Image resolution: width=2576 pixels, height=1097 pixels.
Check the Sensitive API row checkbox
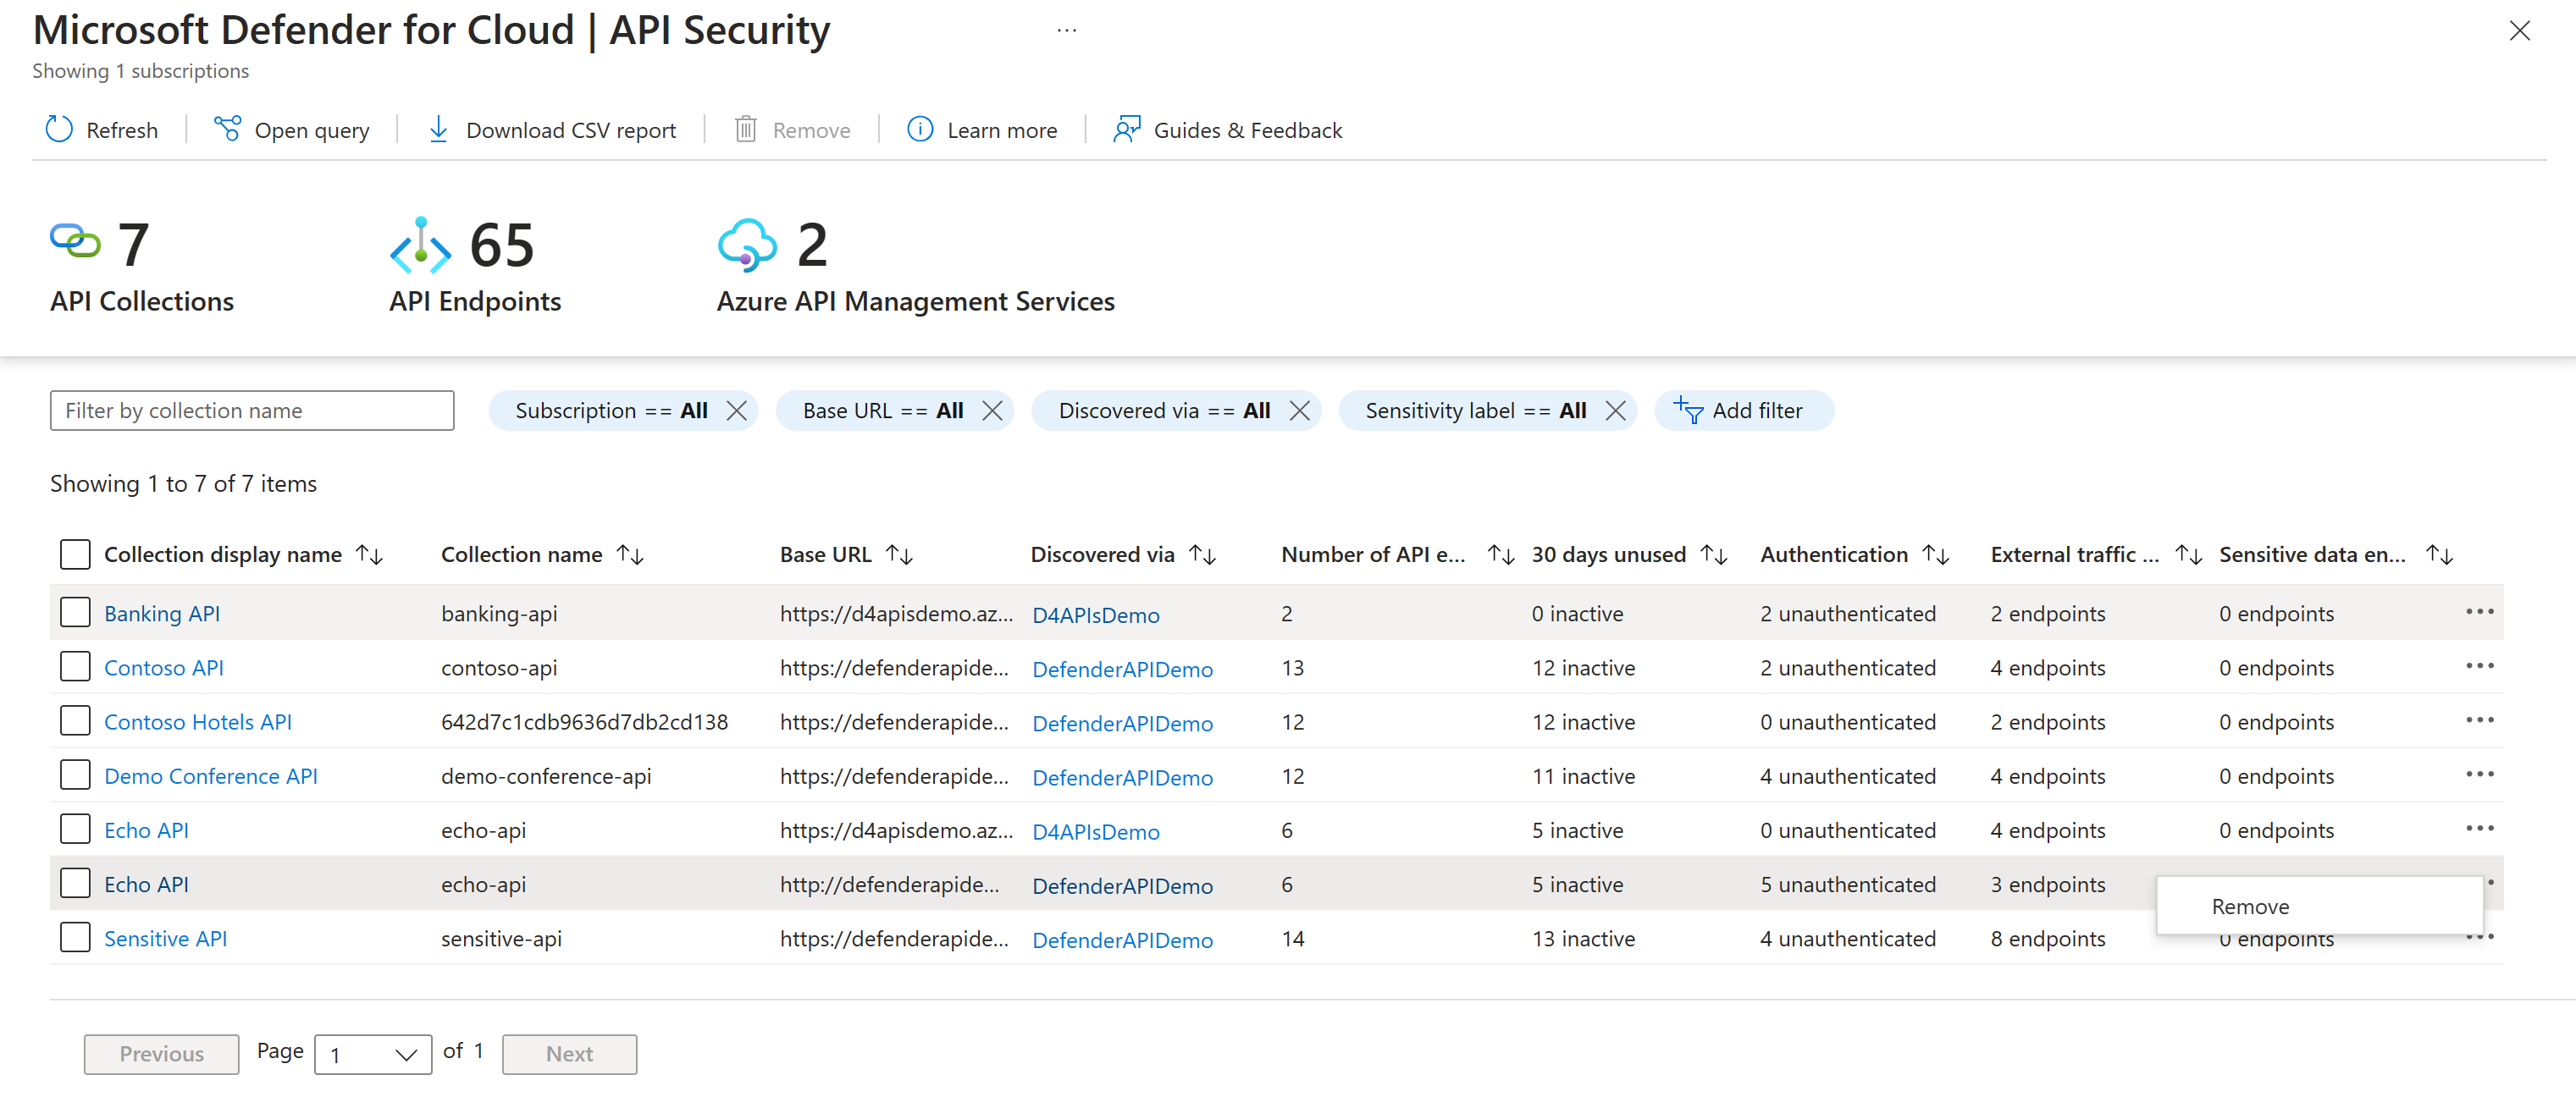(x=75, y=937)
